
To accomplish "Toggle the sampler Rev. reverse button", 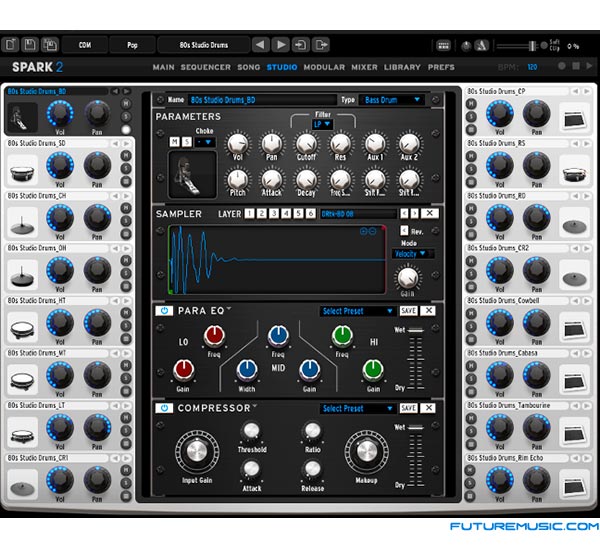I will point(404,230).
